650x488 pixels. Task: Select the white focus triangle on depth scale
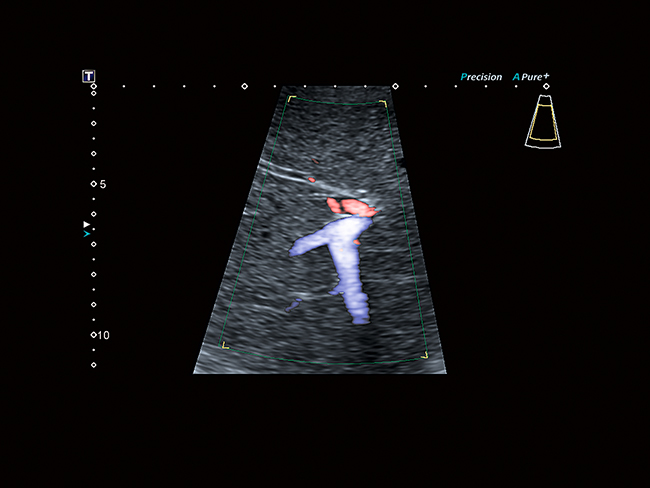tap(87, 225)
